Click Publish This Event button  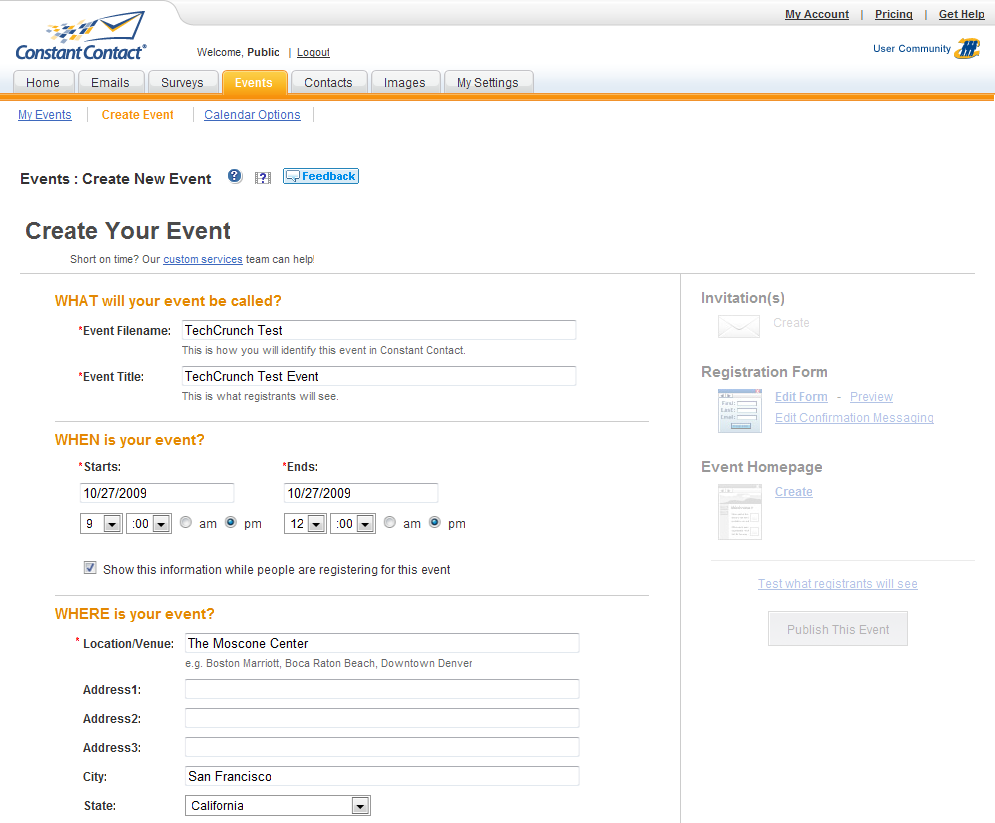(x=838, y=629)
